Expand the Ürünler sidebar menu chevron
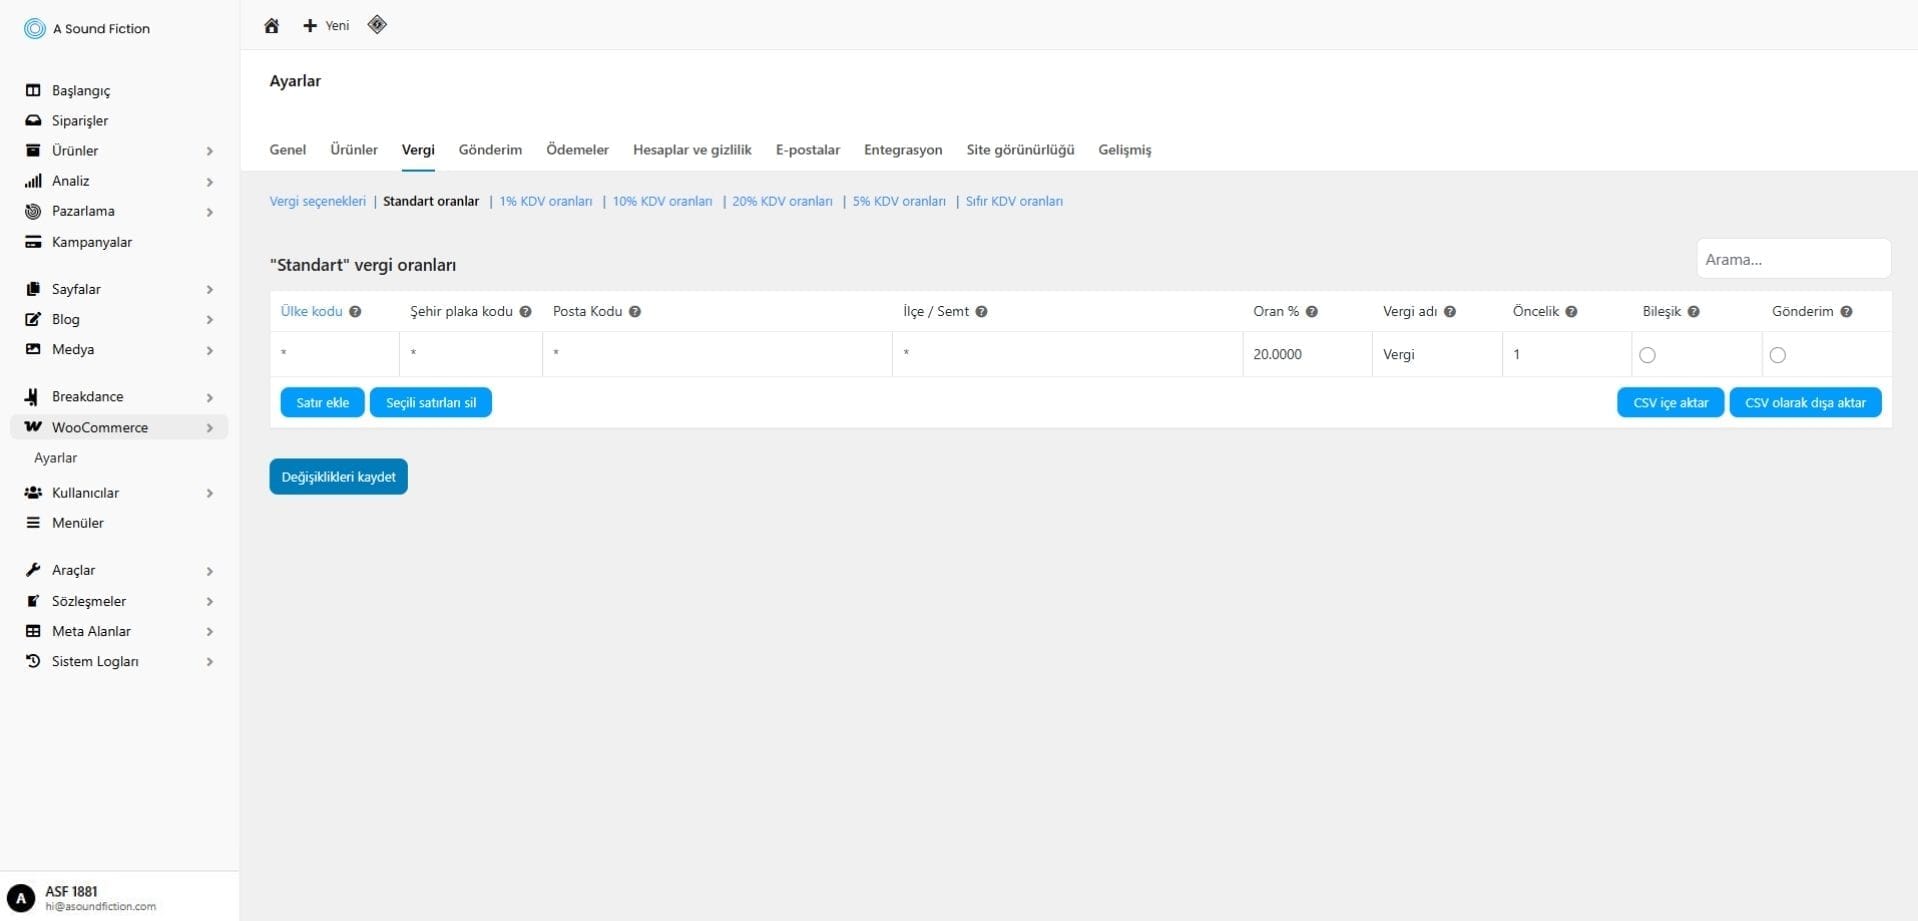The width and height of the screenshot is (1918, 921). click(x=210, y=151)
